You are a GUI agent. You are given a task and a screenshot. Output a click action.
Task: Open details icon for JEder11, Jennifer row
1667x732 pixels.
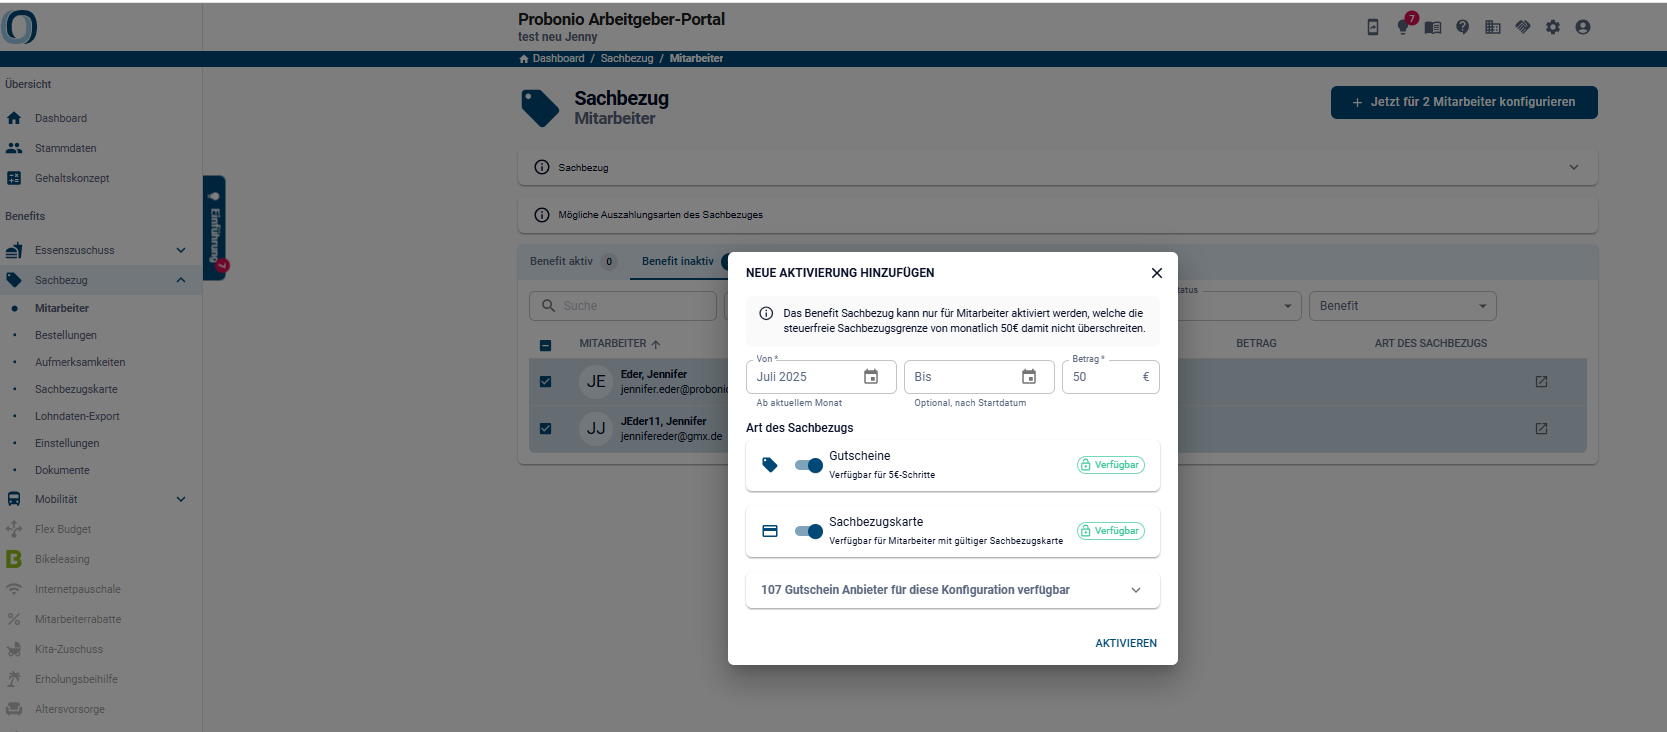pyautogui.click(x=1541, y=429)
